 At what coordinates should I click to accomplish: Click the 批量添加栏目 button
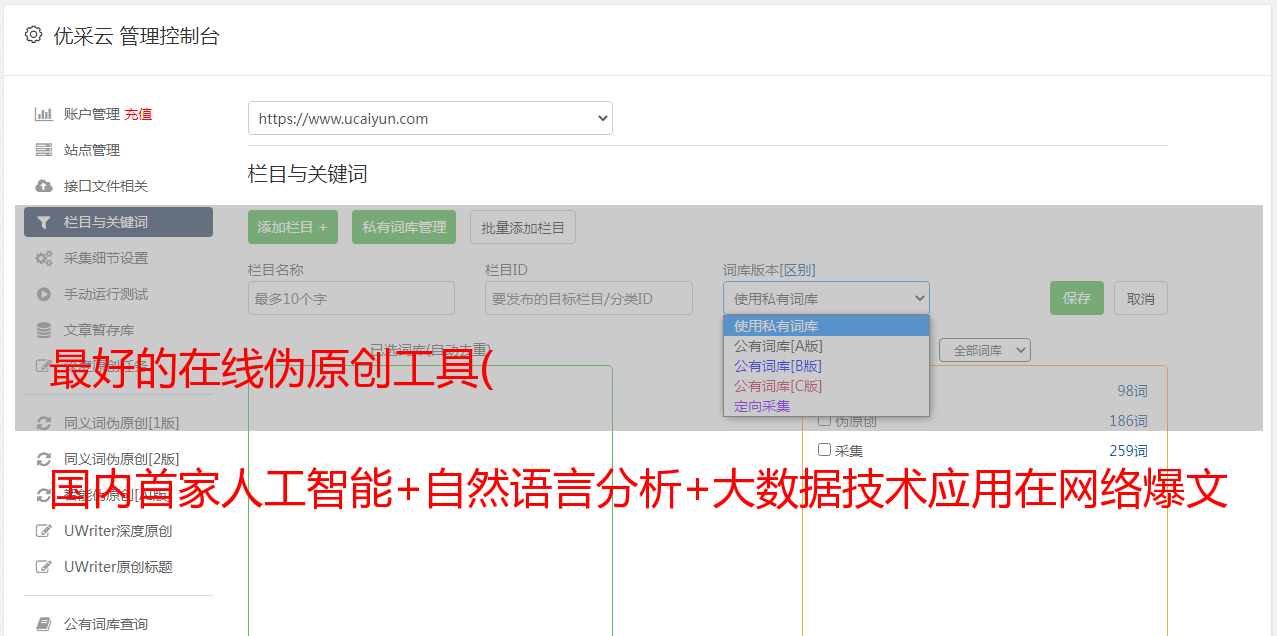click(523, 227)
